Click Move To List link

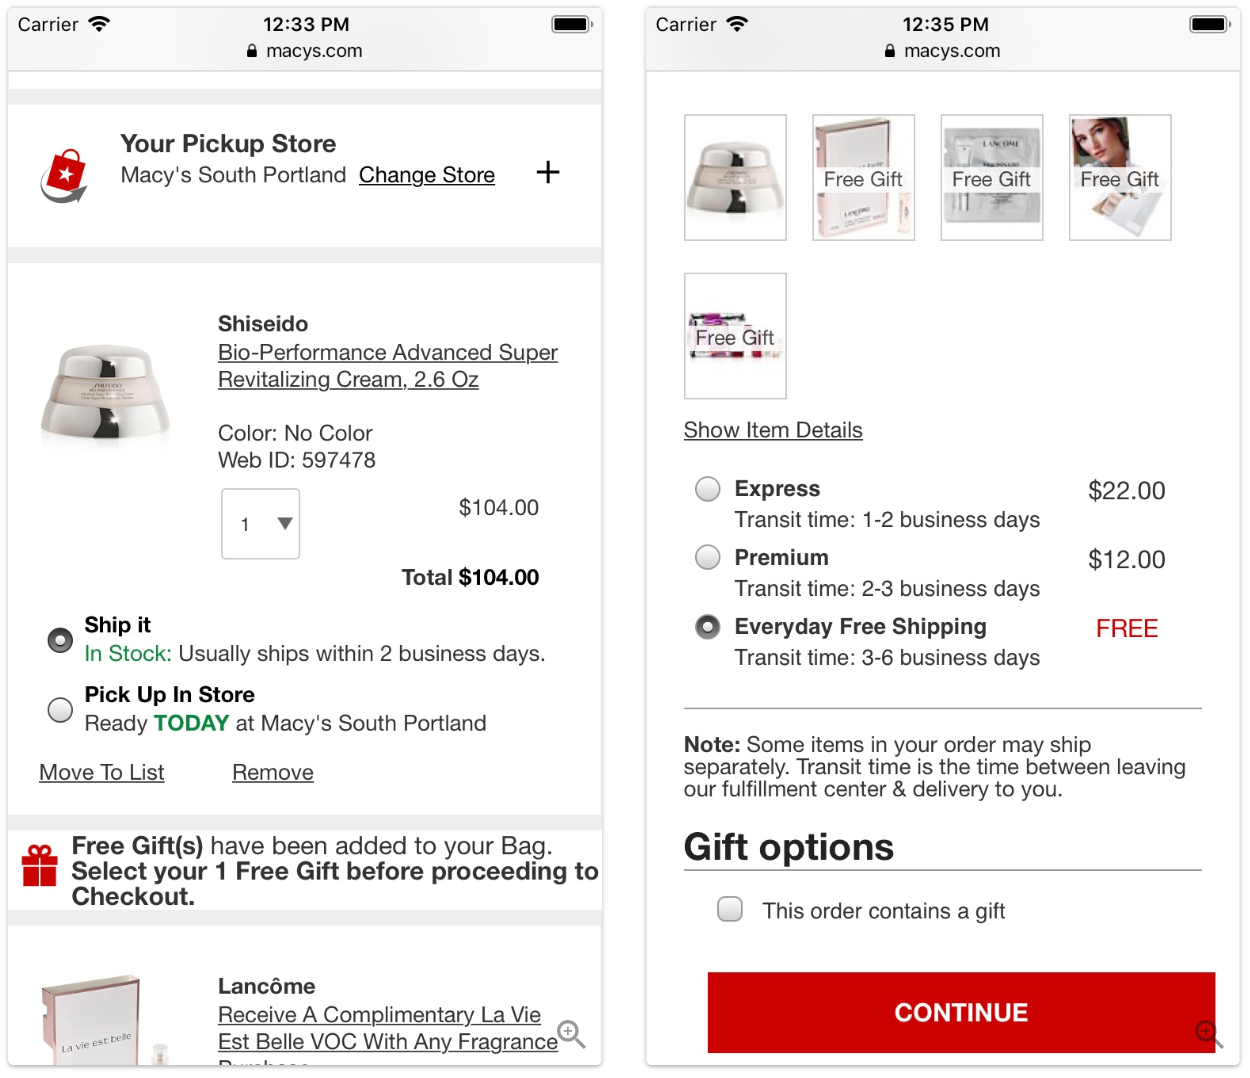102,773
